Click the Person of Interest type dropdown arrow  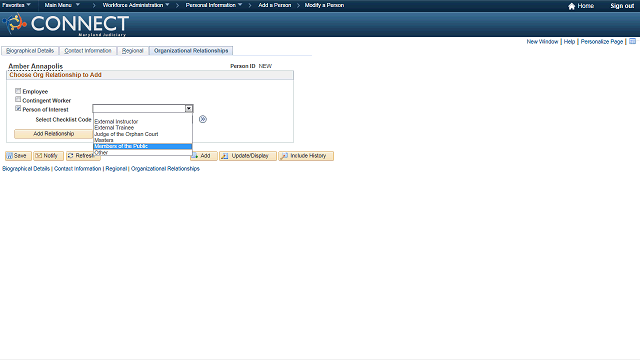189,109
